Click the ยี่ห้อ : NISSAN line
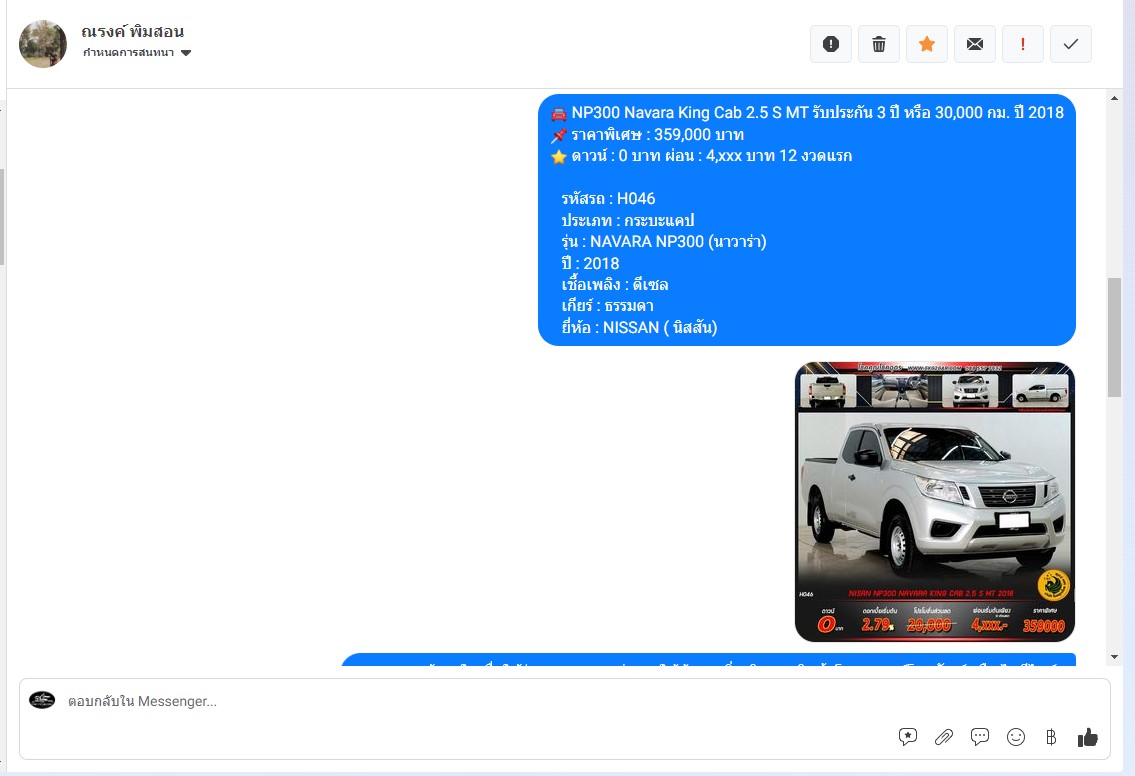 click(639, 327)
